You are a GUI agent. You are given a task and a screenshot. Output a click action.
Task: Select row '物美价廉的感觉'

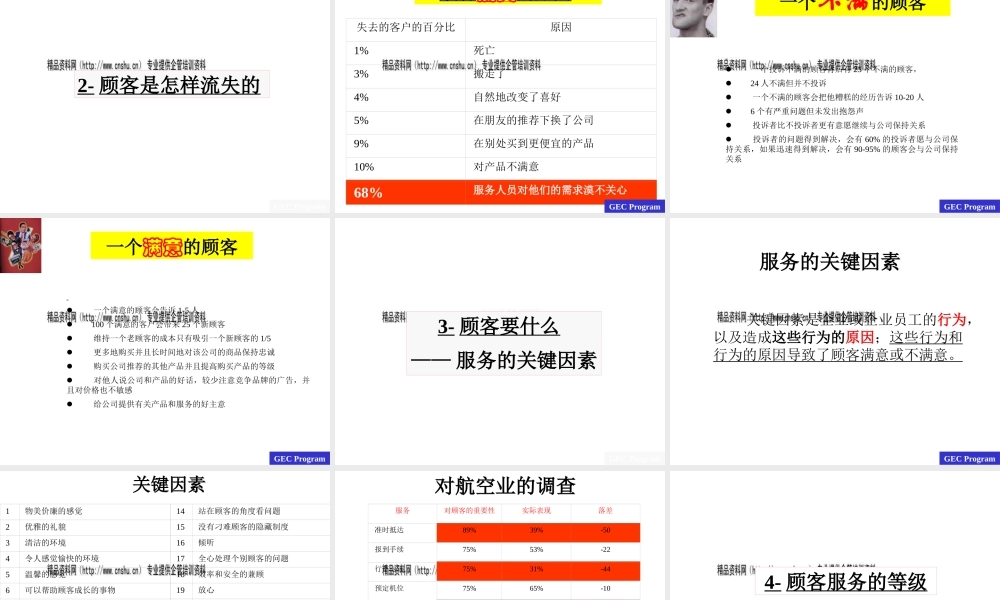[x=54, y=511]
